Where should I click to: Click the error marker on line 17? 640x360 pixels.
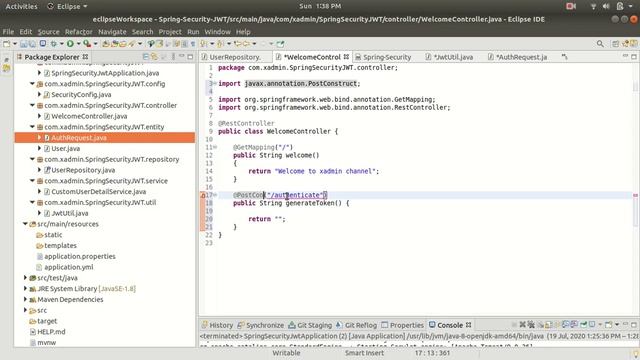[x=203, y=195]
